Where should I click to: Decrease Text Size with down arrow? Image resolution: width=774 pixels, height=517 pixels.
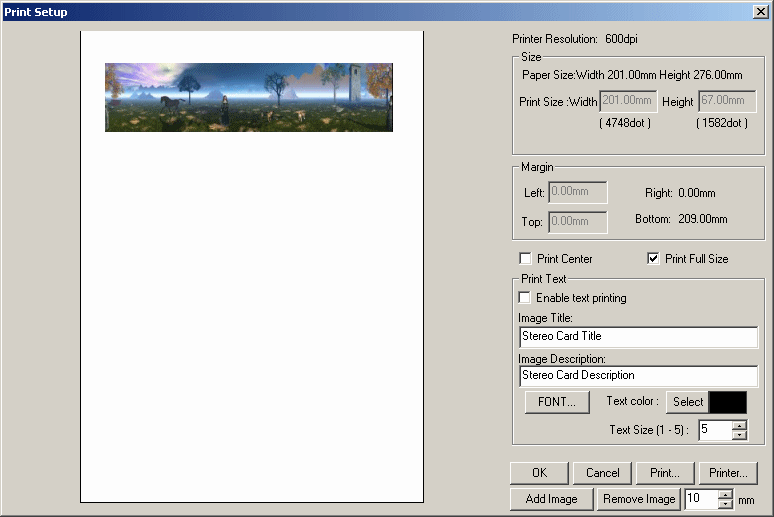tap(739, 435)
